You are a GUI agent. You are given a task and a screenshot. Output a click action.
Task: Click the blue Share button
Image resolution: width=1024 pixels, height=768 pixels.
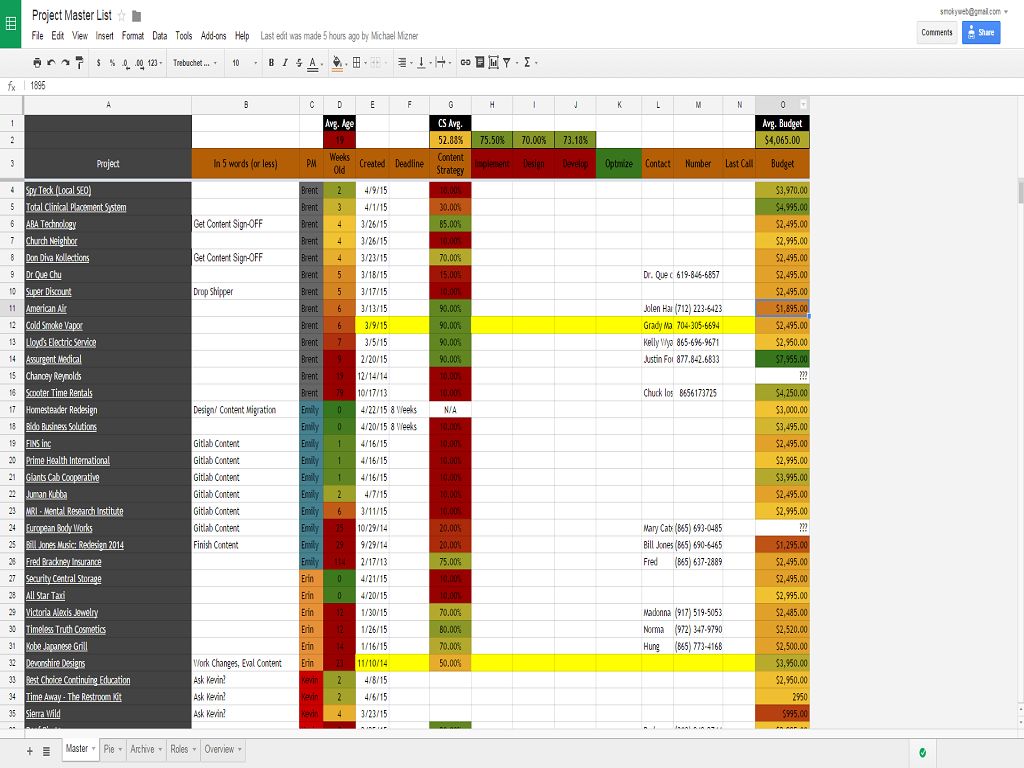981,32
